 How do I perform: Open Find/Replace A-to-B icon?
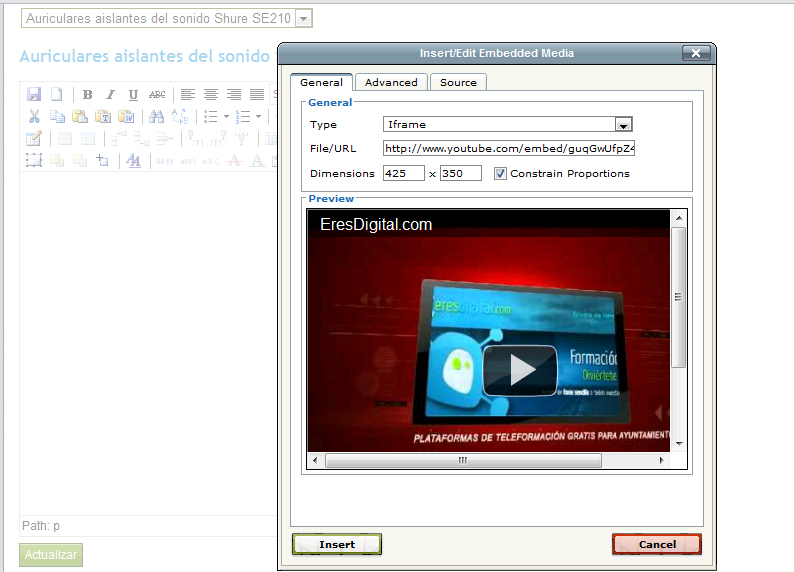click(180, 117)
